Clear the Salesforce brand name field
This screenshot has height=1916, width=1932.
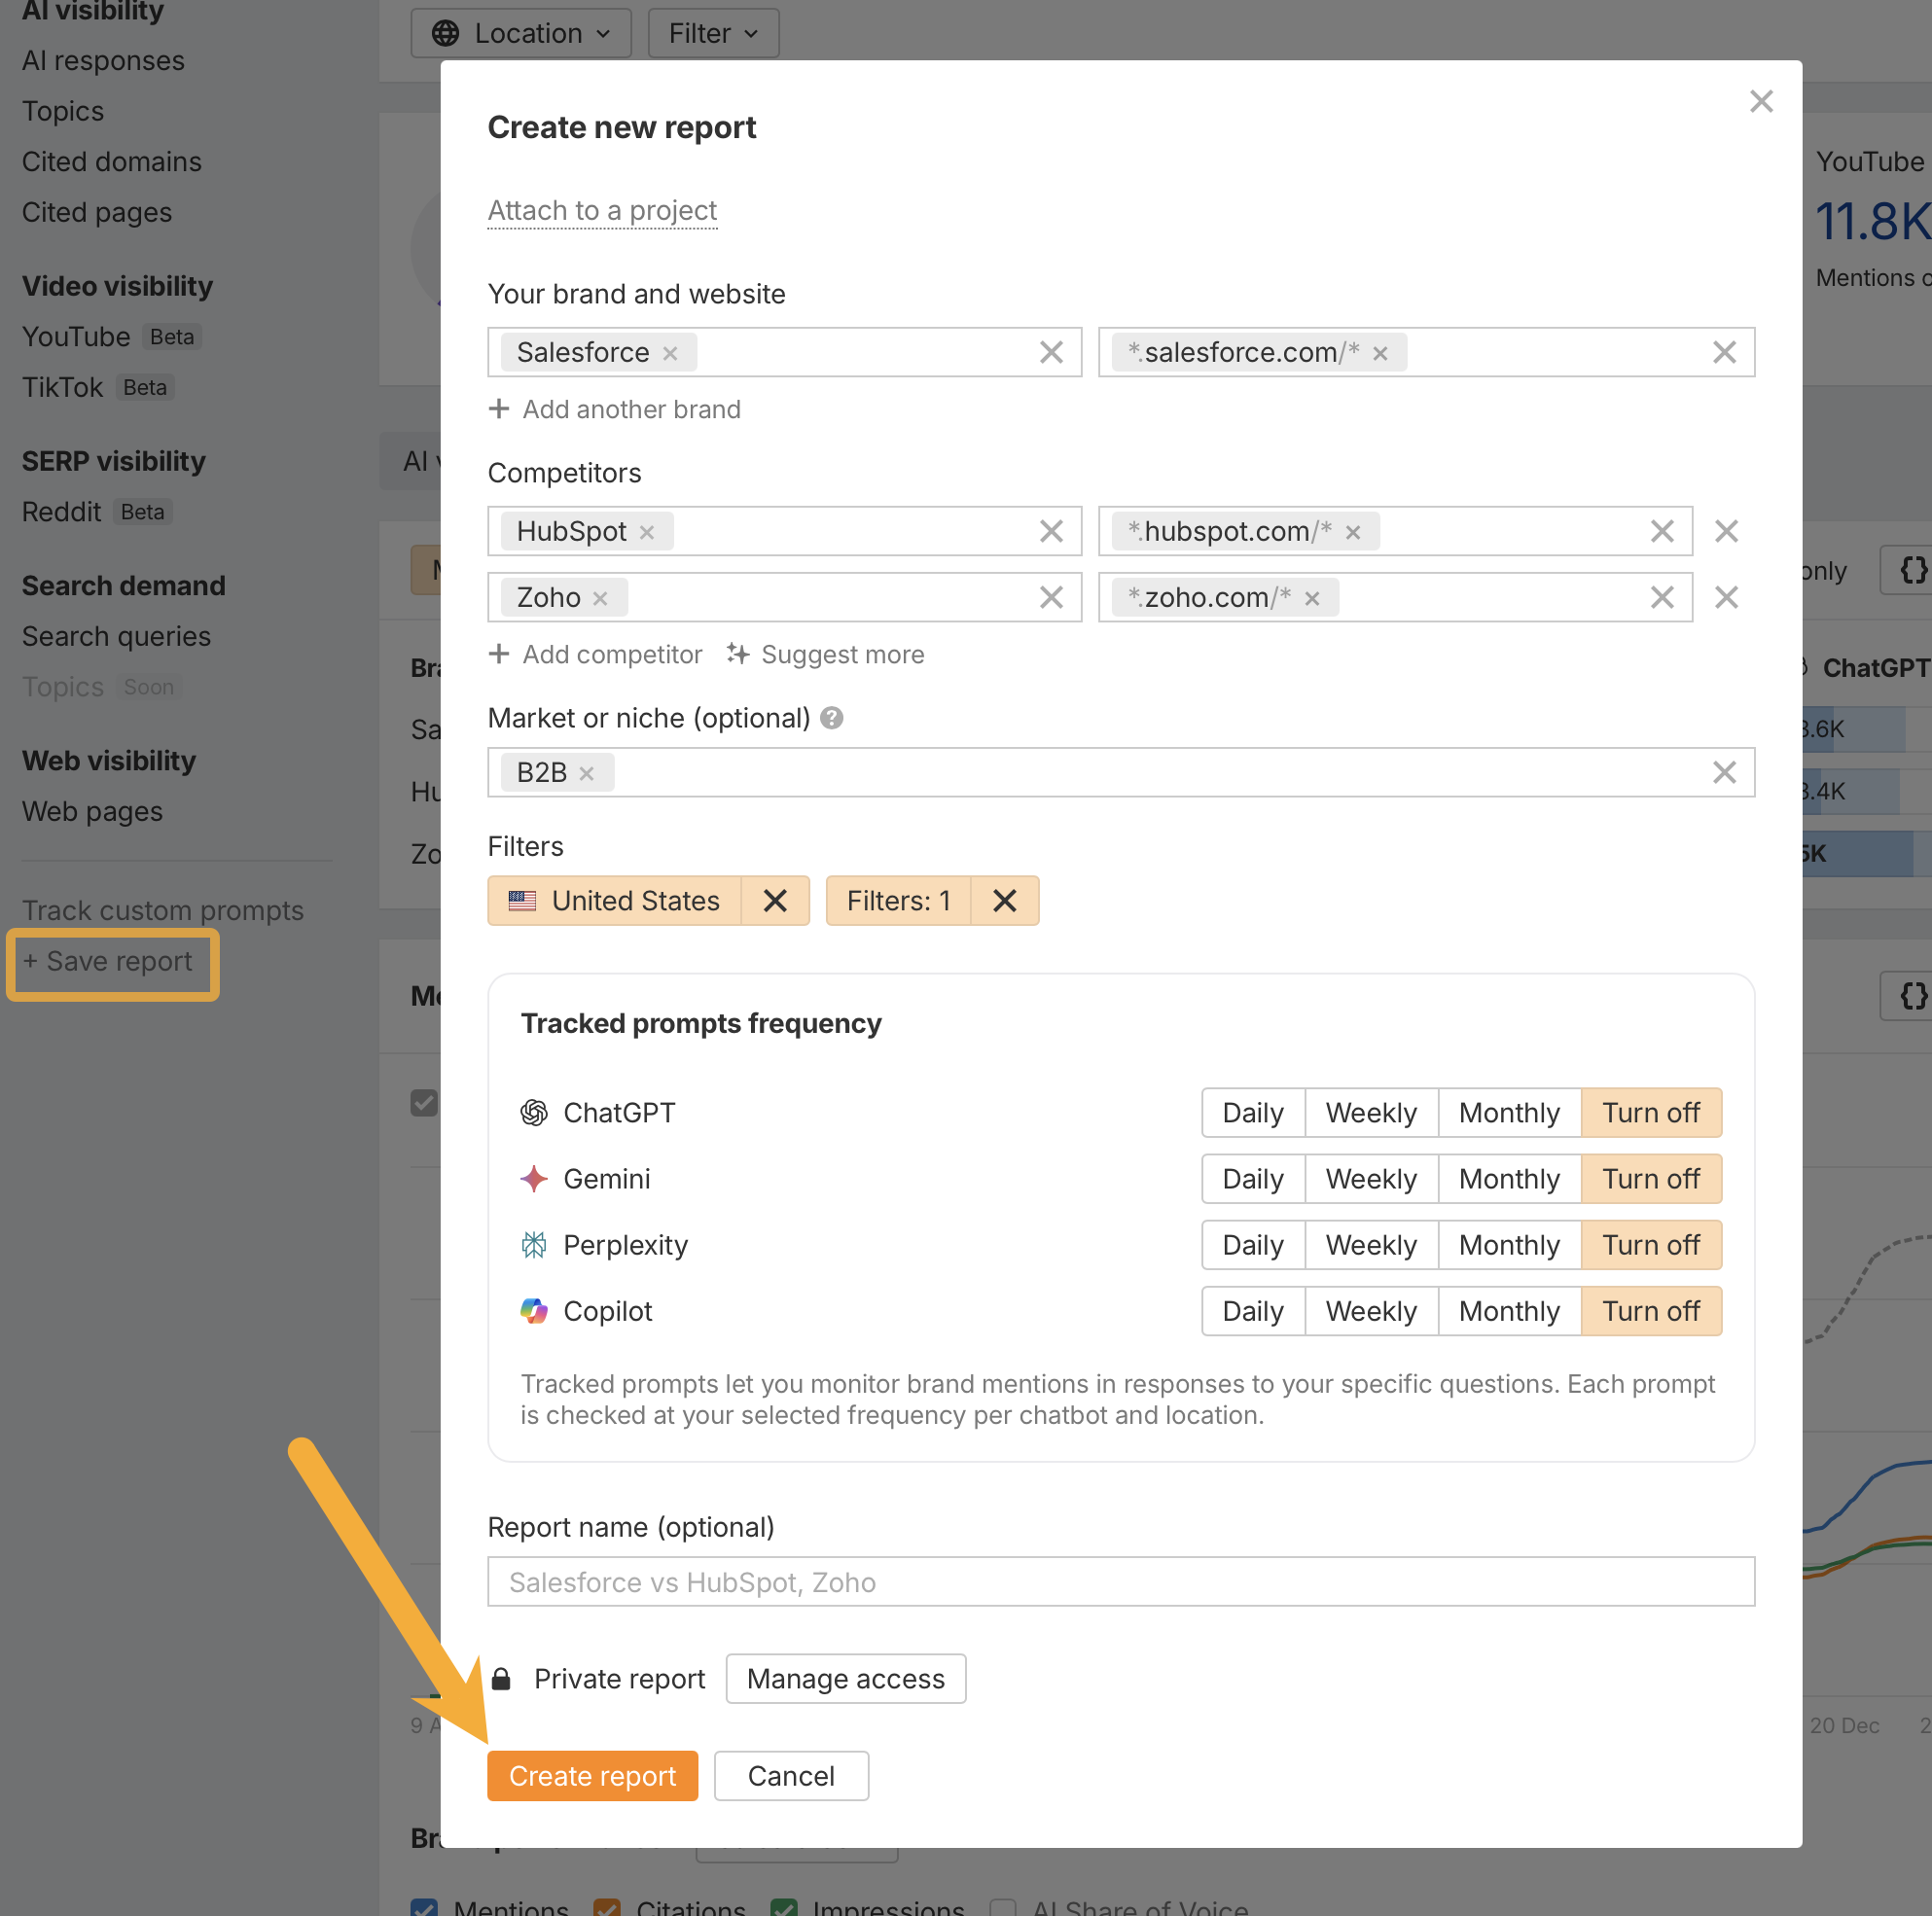pos(1050,352)
